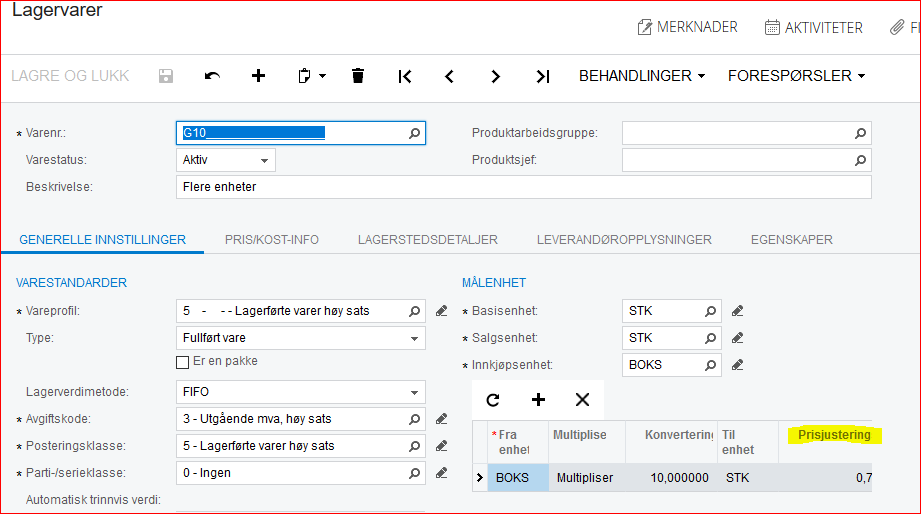Click the AKTIVITETER button
Screen dimensions: 921x514
[x=813, y=27]
